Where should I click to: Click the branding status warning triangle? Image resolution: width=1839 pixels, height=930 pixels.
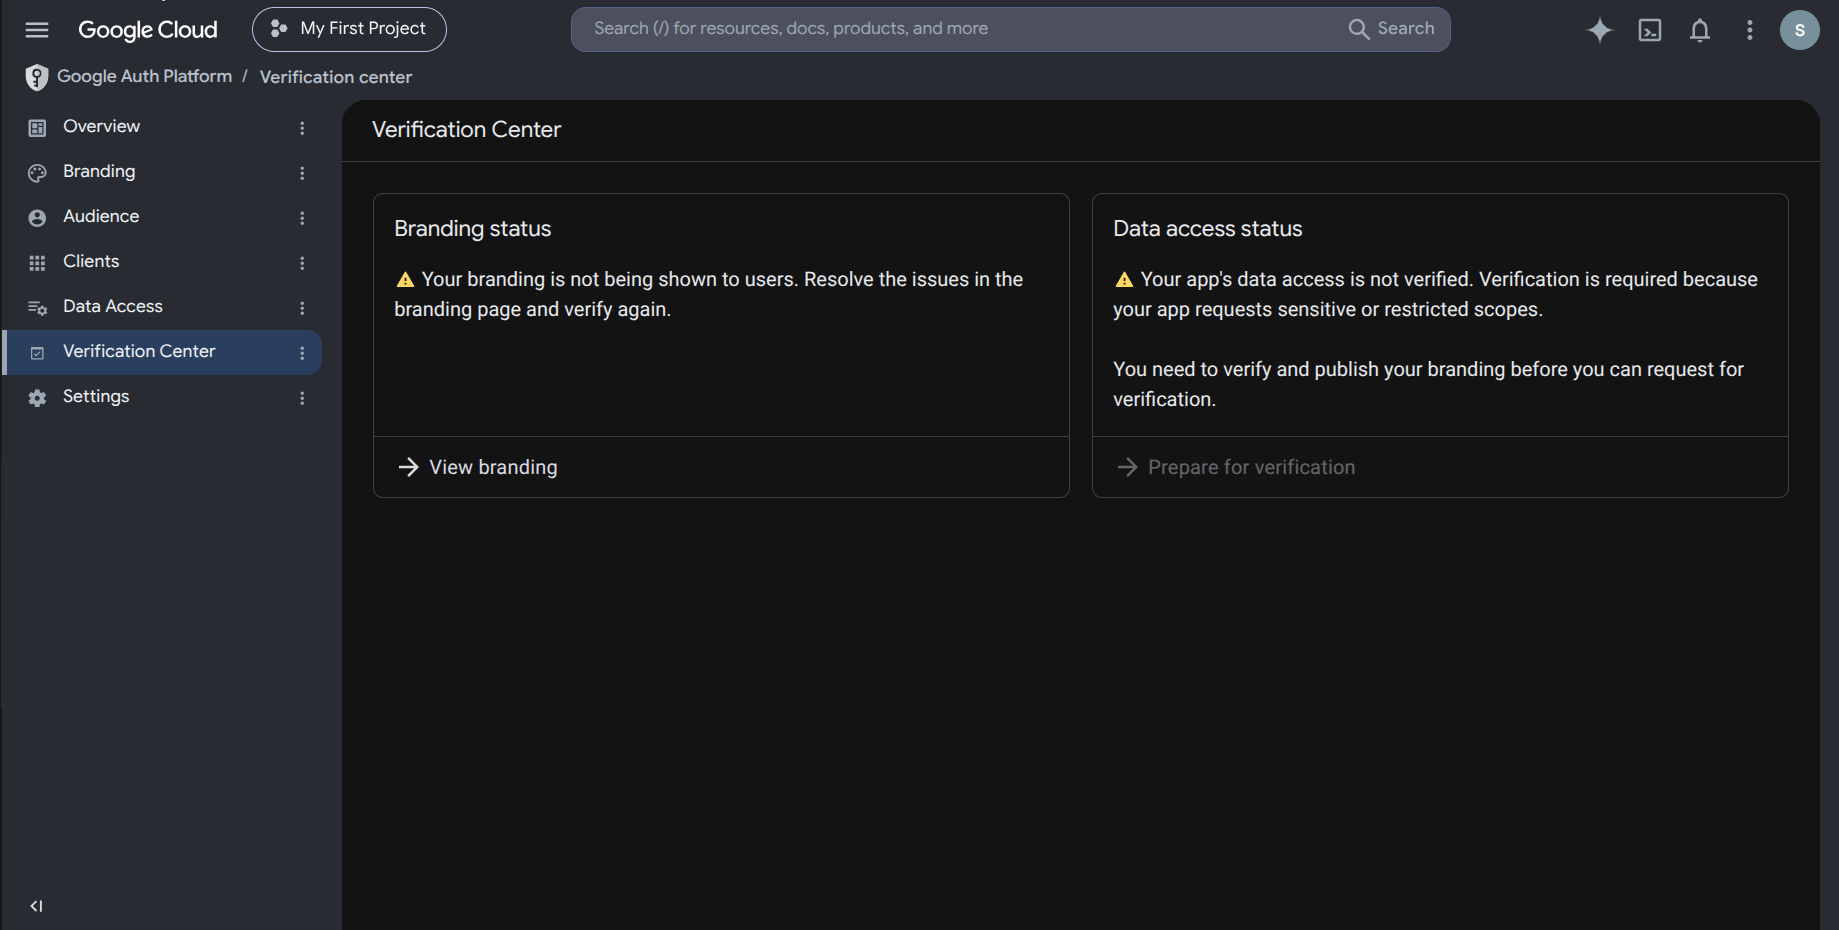click(x=405, y=280)
